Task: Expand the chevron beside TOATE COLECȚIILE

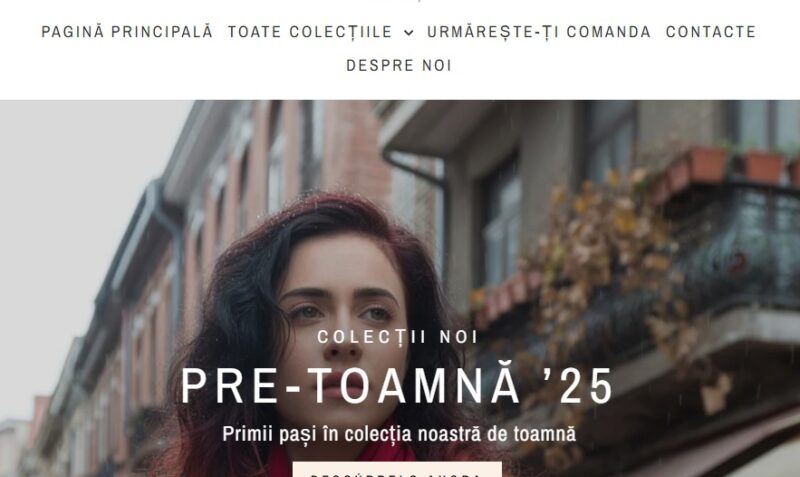Action: coord(409,33)
